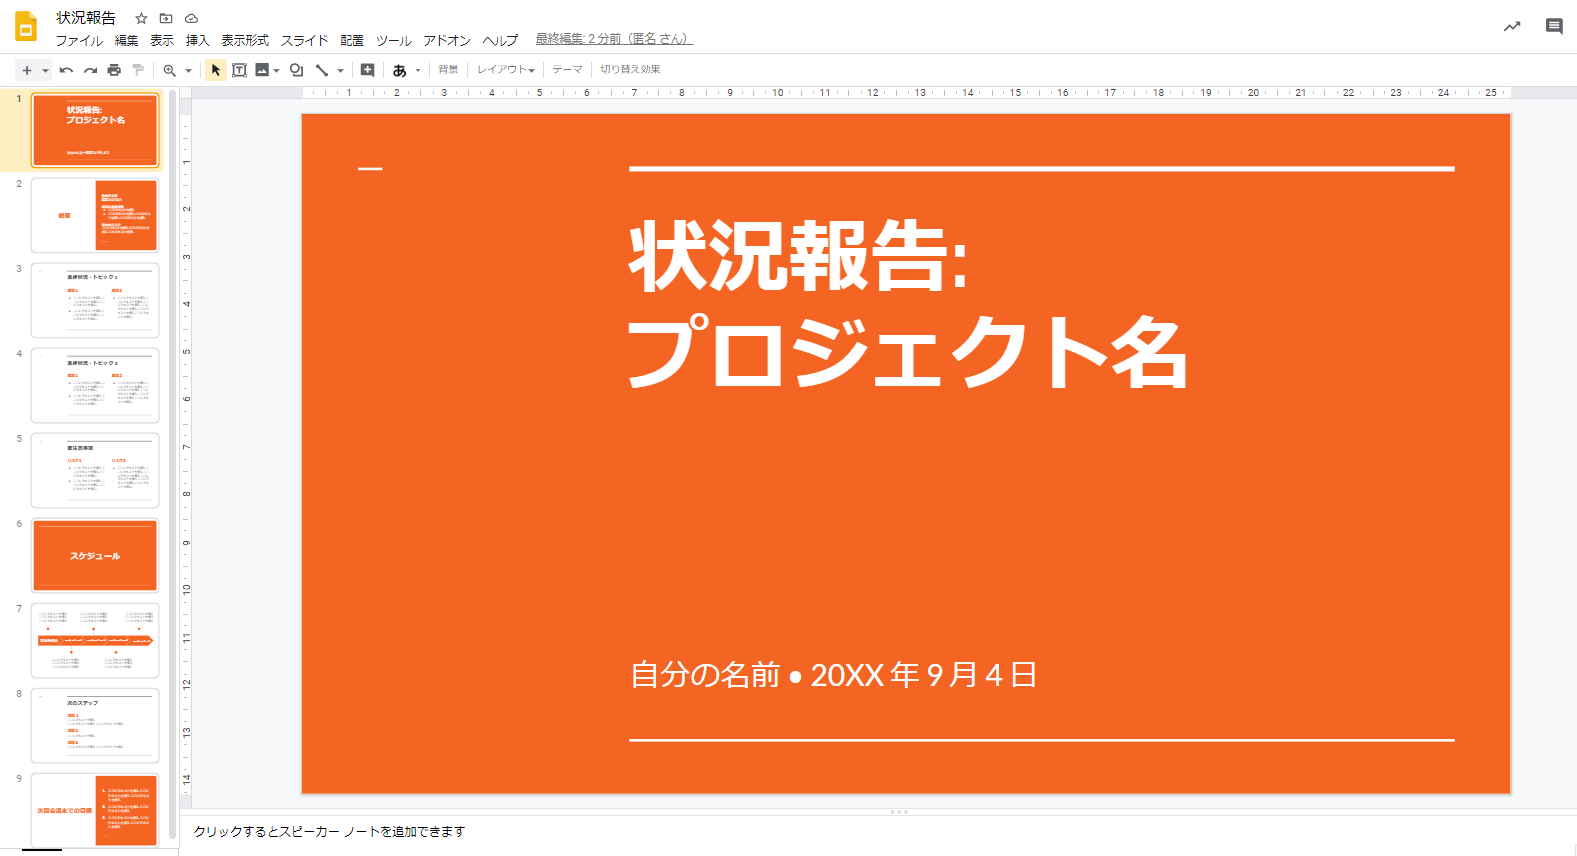
Task: Click the テーマ theme button
Action: pos(567,70)
